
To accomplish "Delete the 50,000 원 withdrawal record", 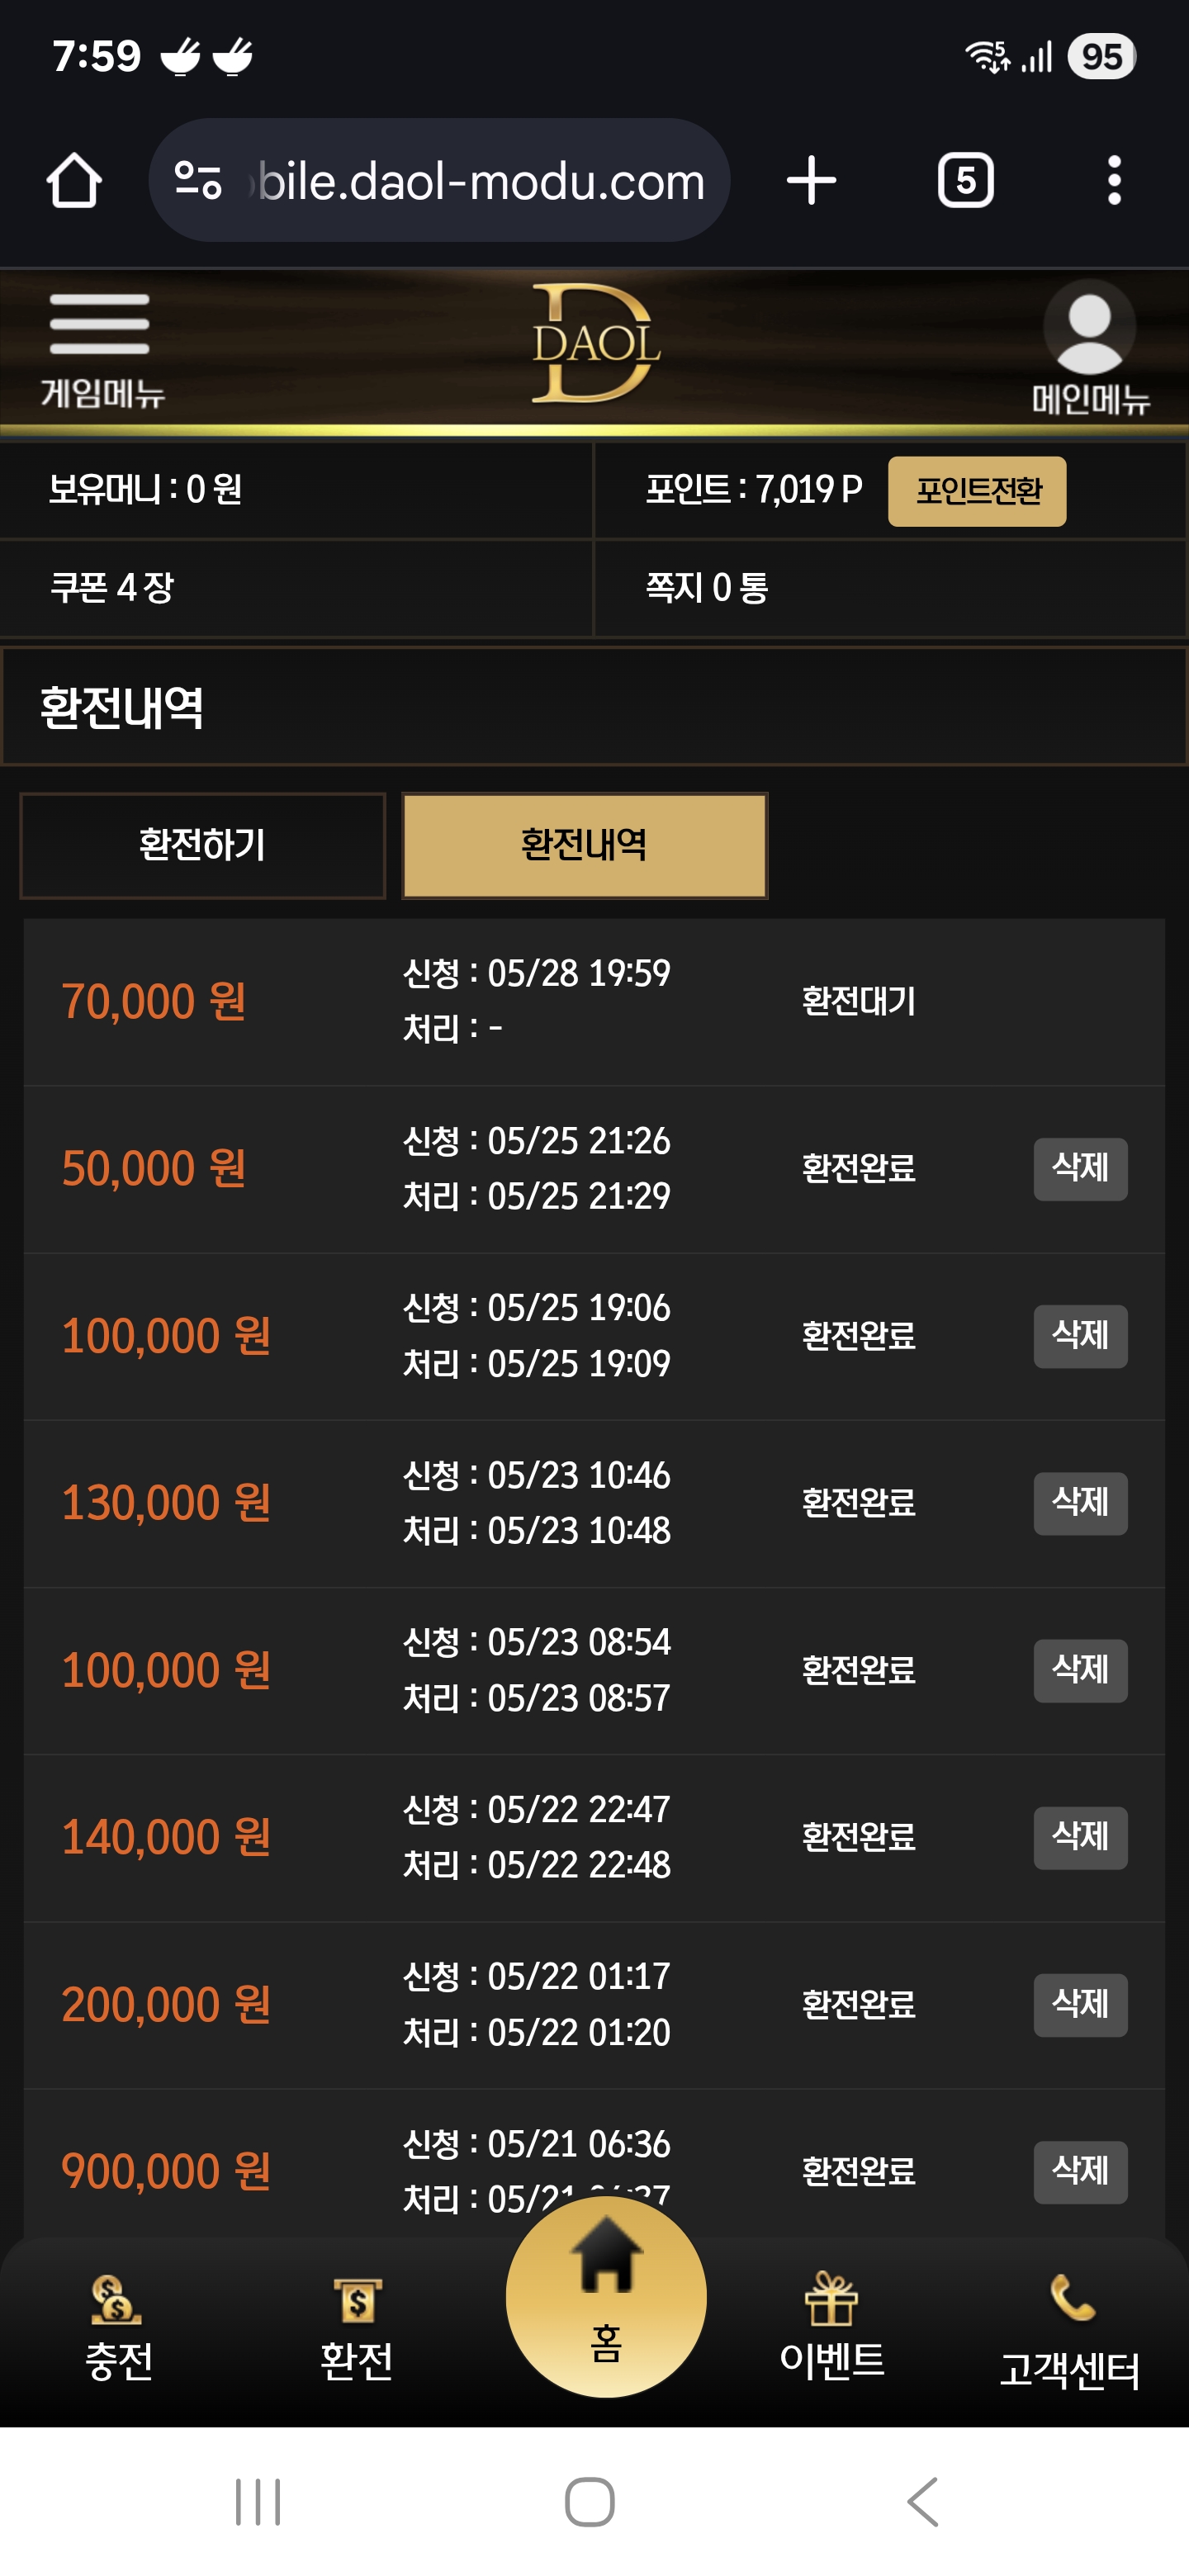I will (x=1080, y=1169).
